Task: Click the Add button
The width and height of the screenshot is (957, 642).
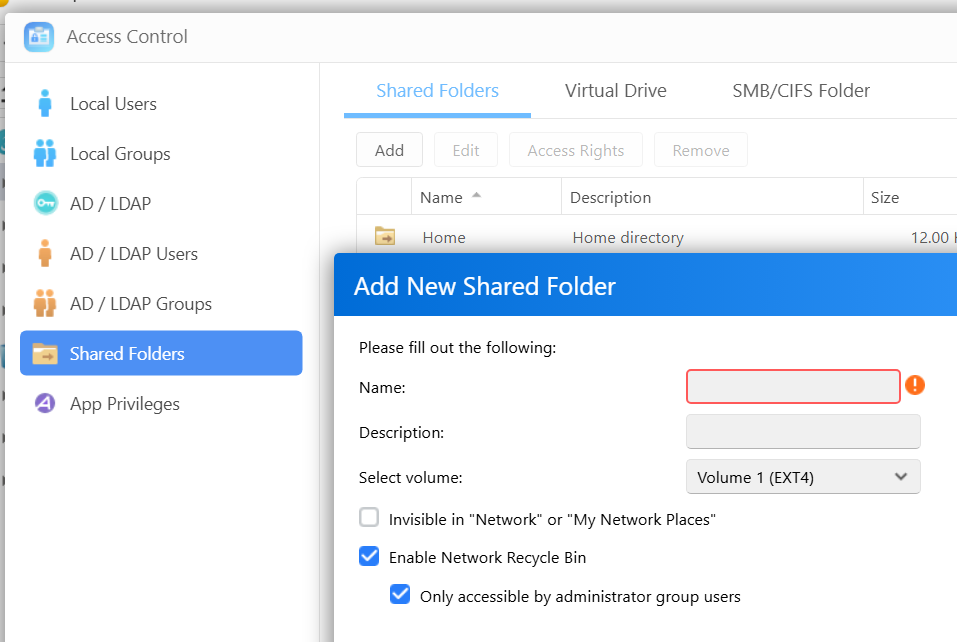Action: 389,150
